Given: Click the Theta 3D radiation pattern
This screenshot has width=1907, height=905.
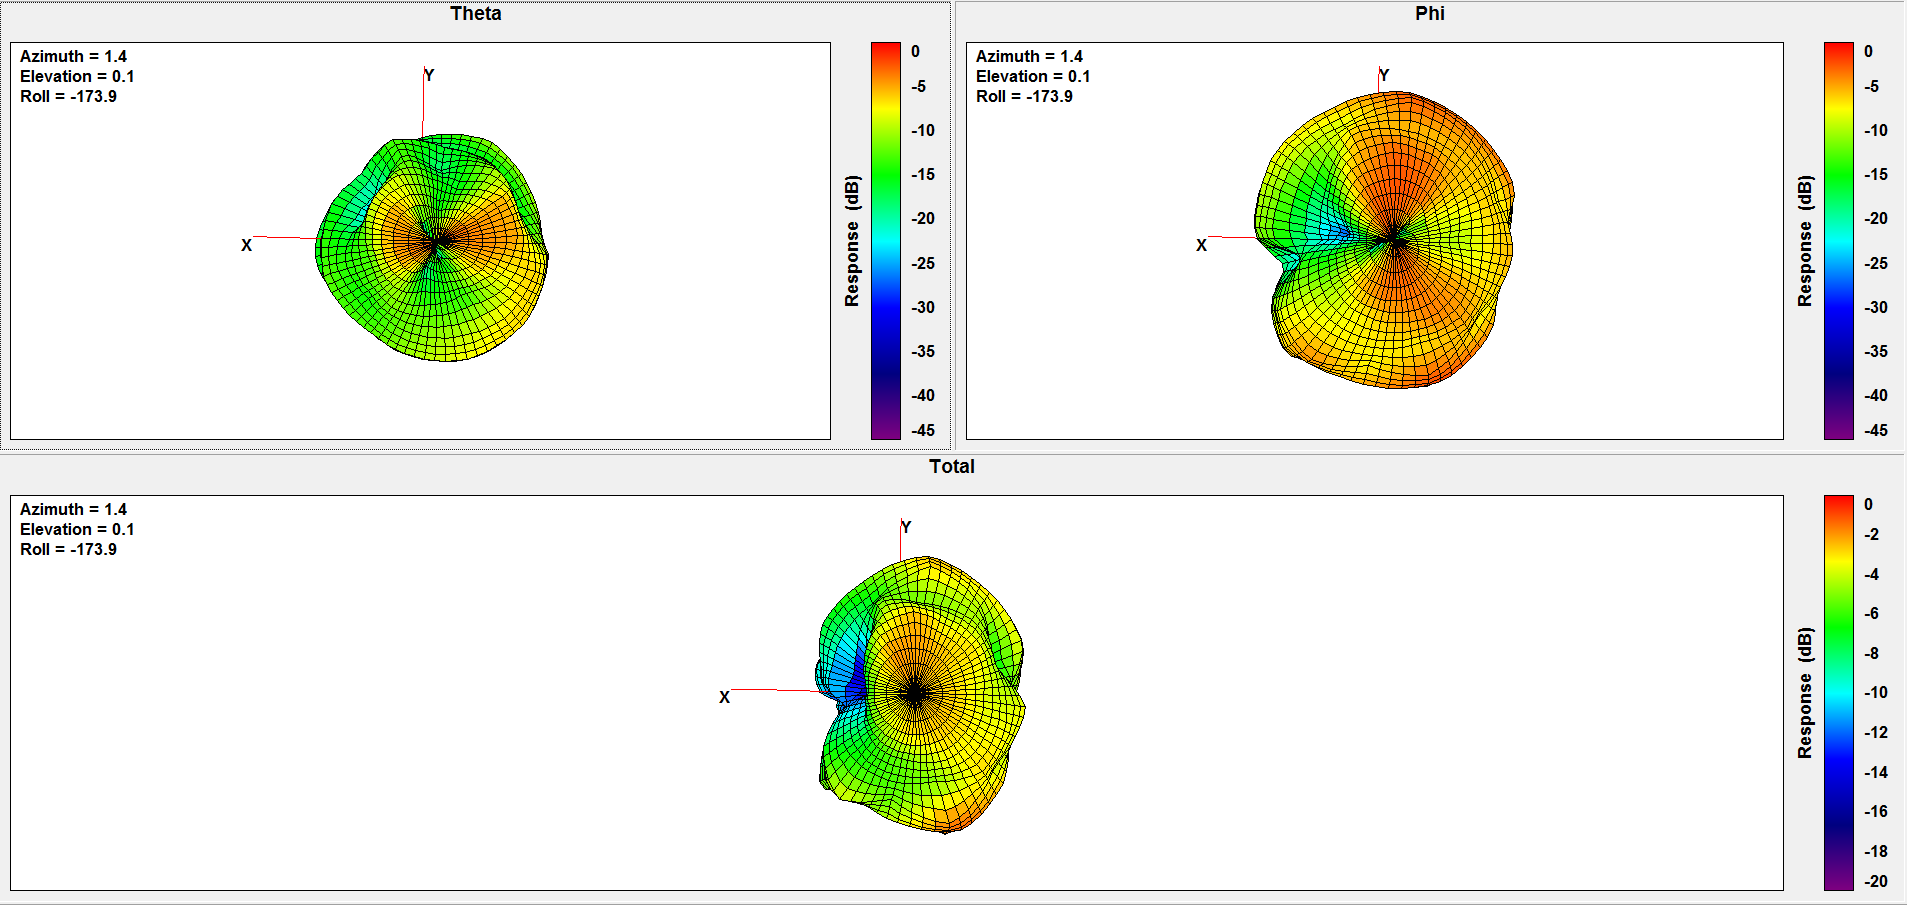Looking at the screenshot, I should click(x=432, y=246).
